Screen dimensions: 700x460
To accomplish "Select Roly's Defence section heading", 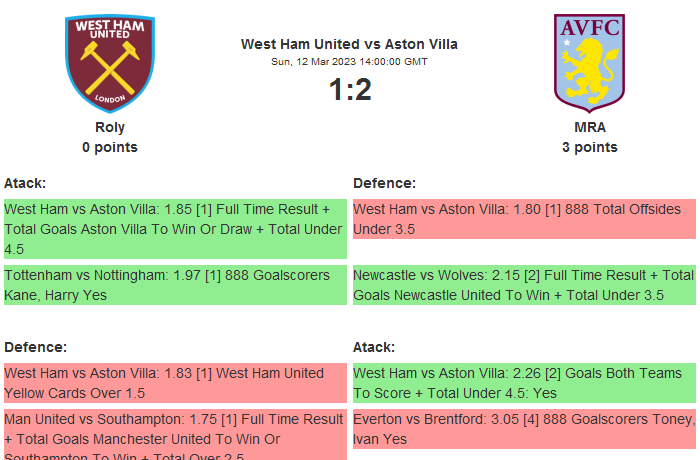I will tap(35, 347).
